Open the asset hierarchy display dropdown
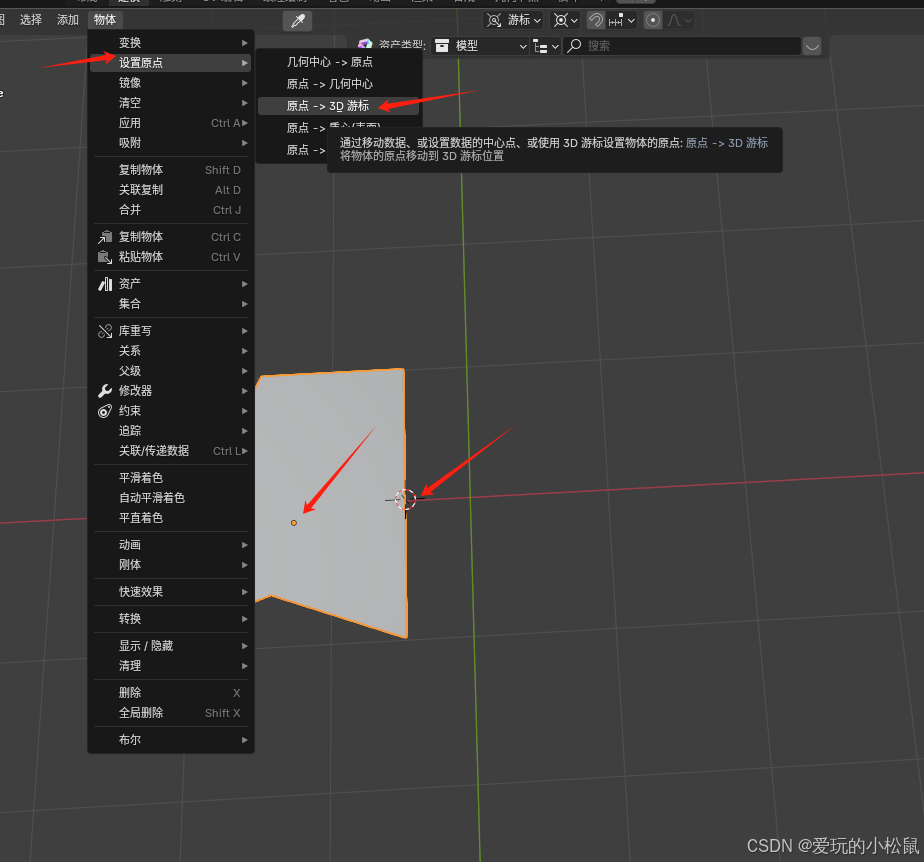Screen dimensions: 924x862 (x=546, y=46)
